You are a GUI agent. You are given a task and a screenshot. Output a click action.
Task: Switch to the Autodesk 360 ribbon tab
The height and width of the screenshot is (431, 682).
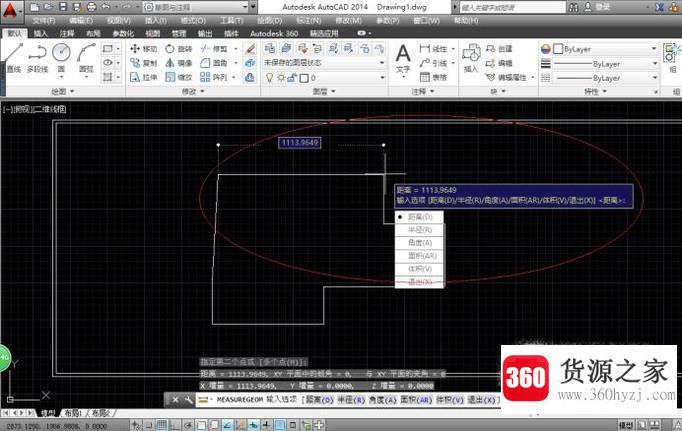(274, 33)
